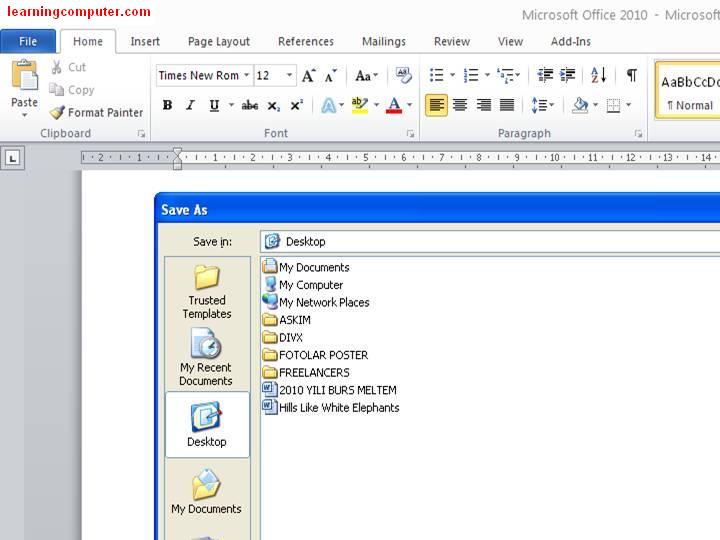
Task: Click the Borders icon
Action: [613, 106]
